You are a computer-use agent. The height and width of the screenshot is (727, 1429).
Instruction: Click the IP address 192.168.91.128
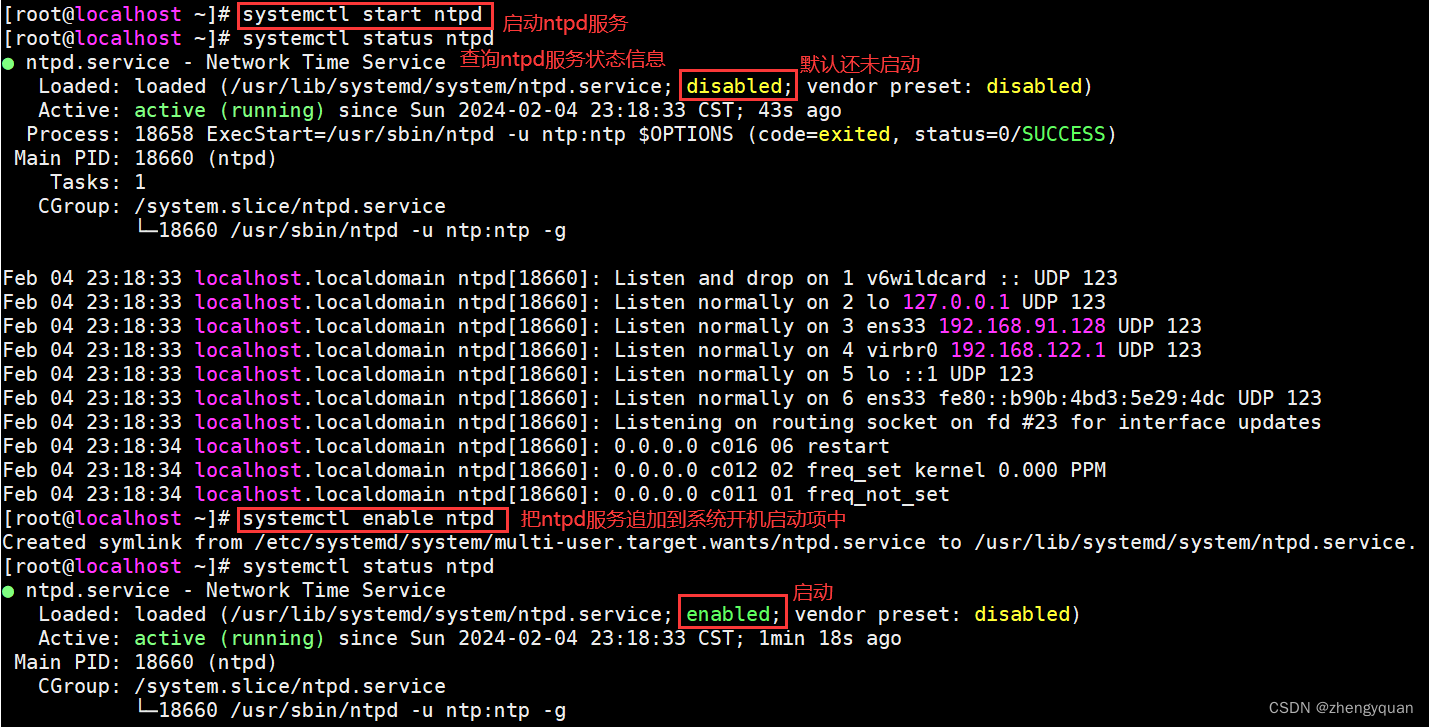[x=1022, y=326]
